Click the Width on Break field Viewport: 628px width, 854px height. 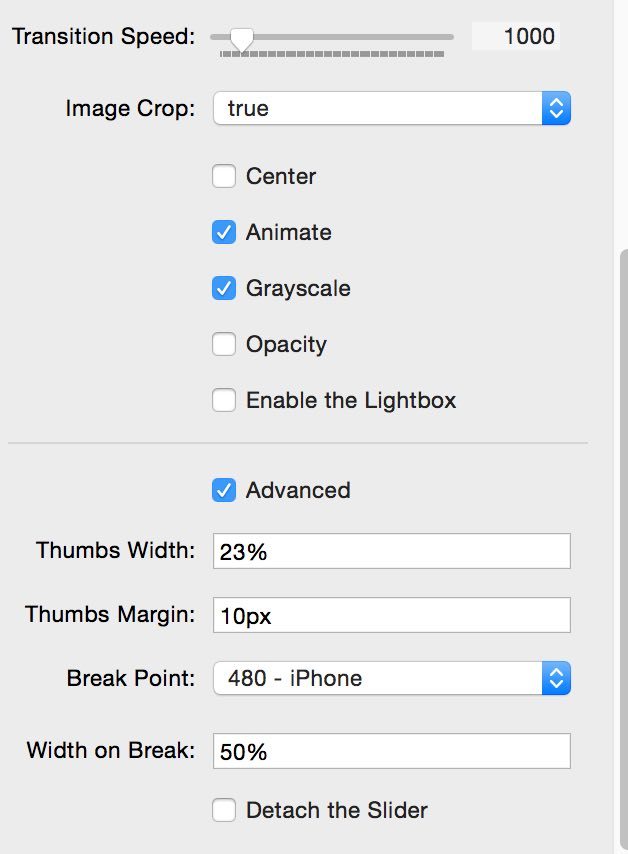click(391, 751)
